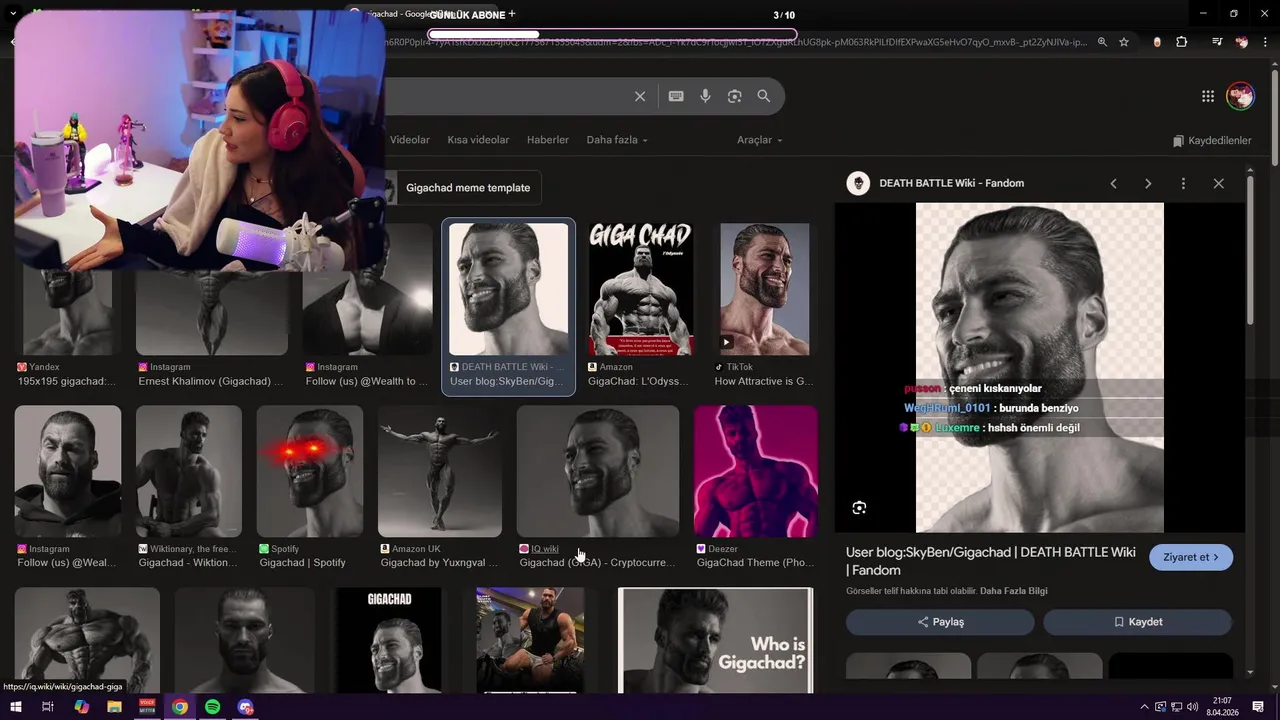Open the Deezer GigaChad Theme thumbnail
The image size is (1280, 720).
tap(755, 471)
